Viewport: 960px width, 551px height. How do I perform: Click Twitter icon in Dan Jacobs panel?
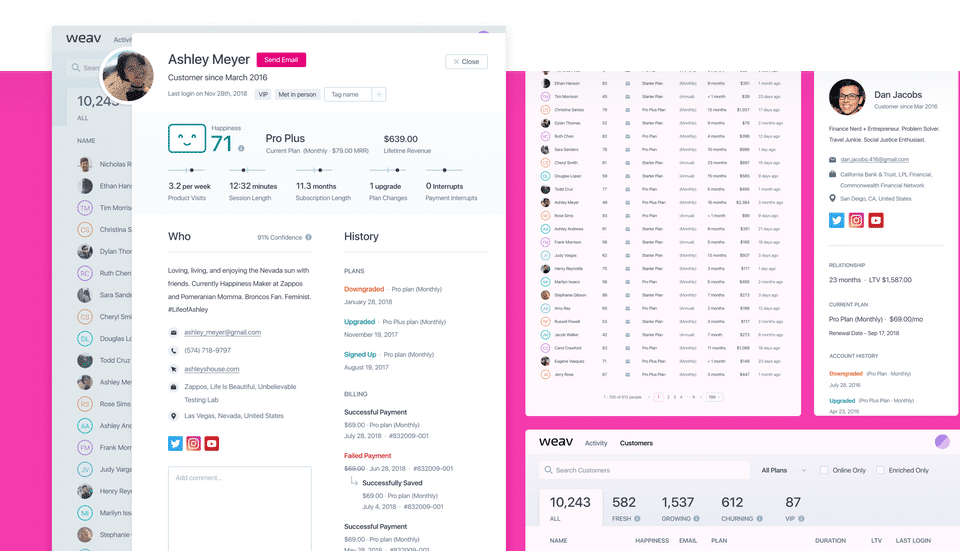click(x=836, y=220)
